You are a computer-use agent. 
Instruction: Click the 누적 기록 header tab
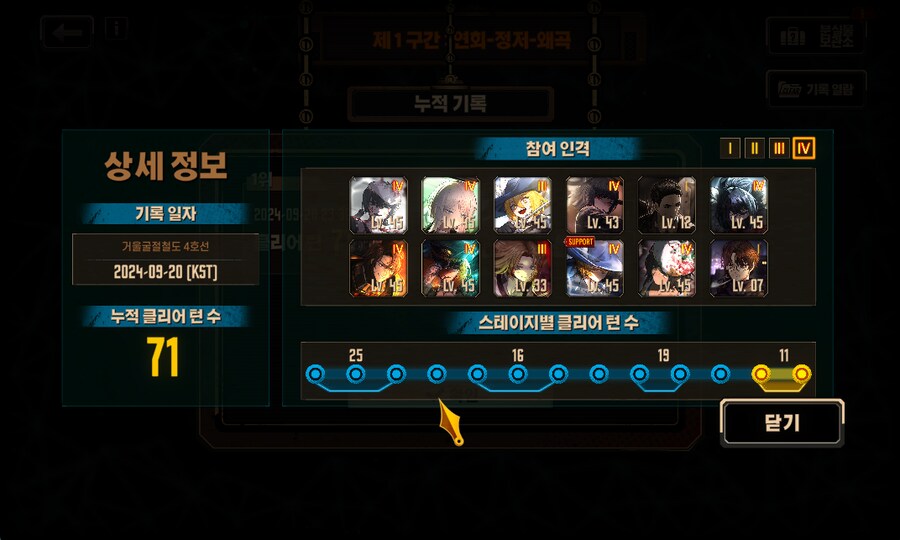pyautogui.click(x=451, y=104)
